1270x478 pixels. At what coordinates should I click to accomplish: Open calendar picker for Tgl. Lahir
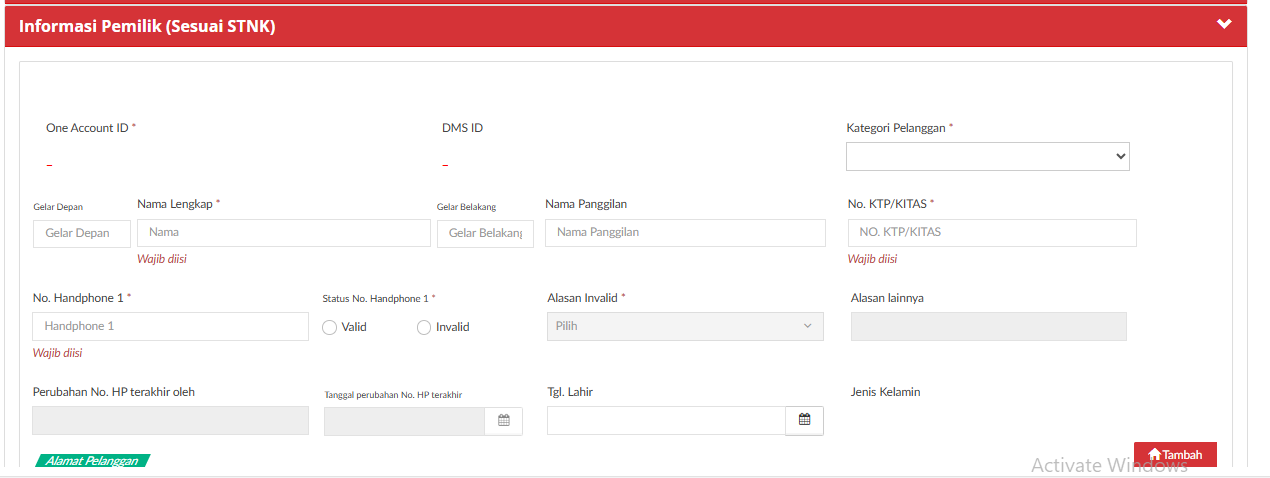(x=804, y=421)
